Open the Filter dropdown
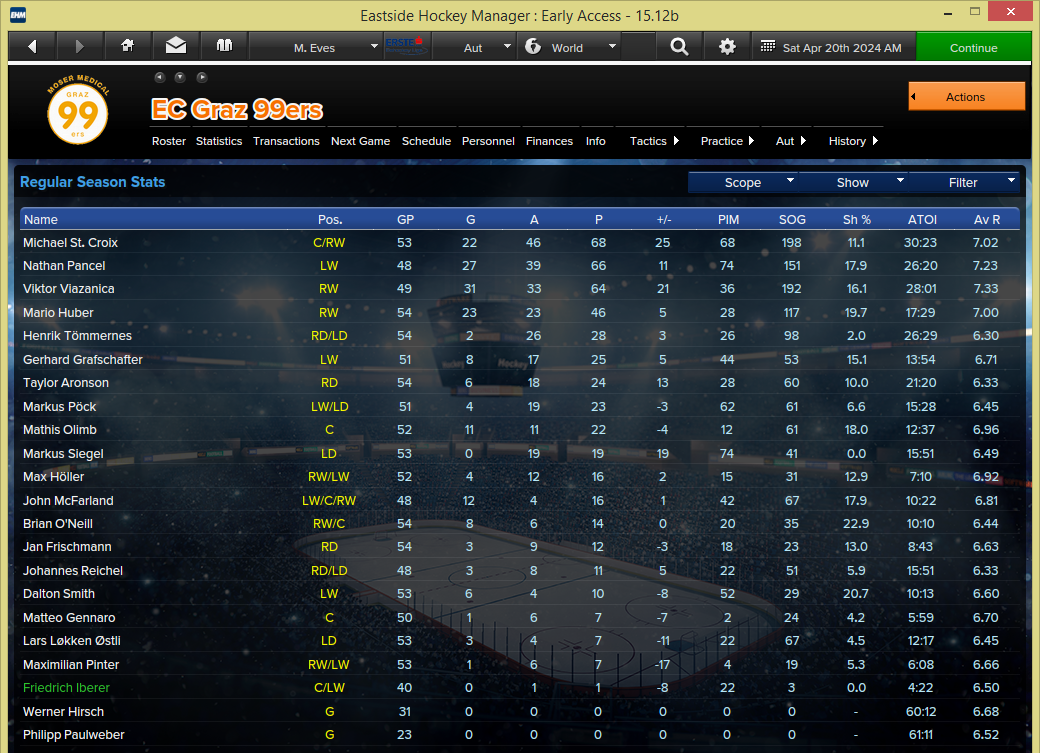 963,182
